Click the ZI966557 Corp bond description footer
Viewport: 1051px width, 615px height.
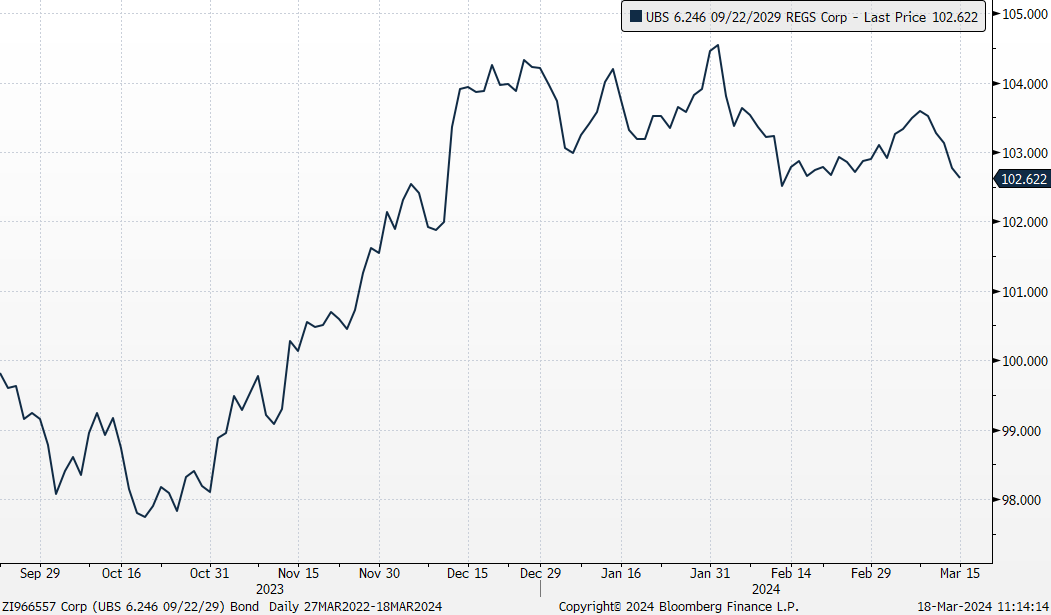(x=130, y=607)
